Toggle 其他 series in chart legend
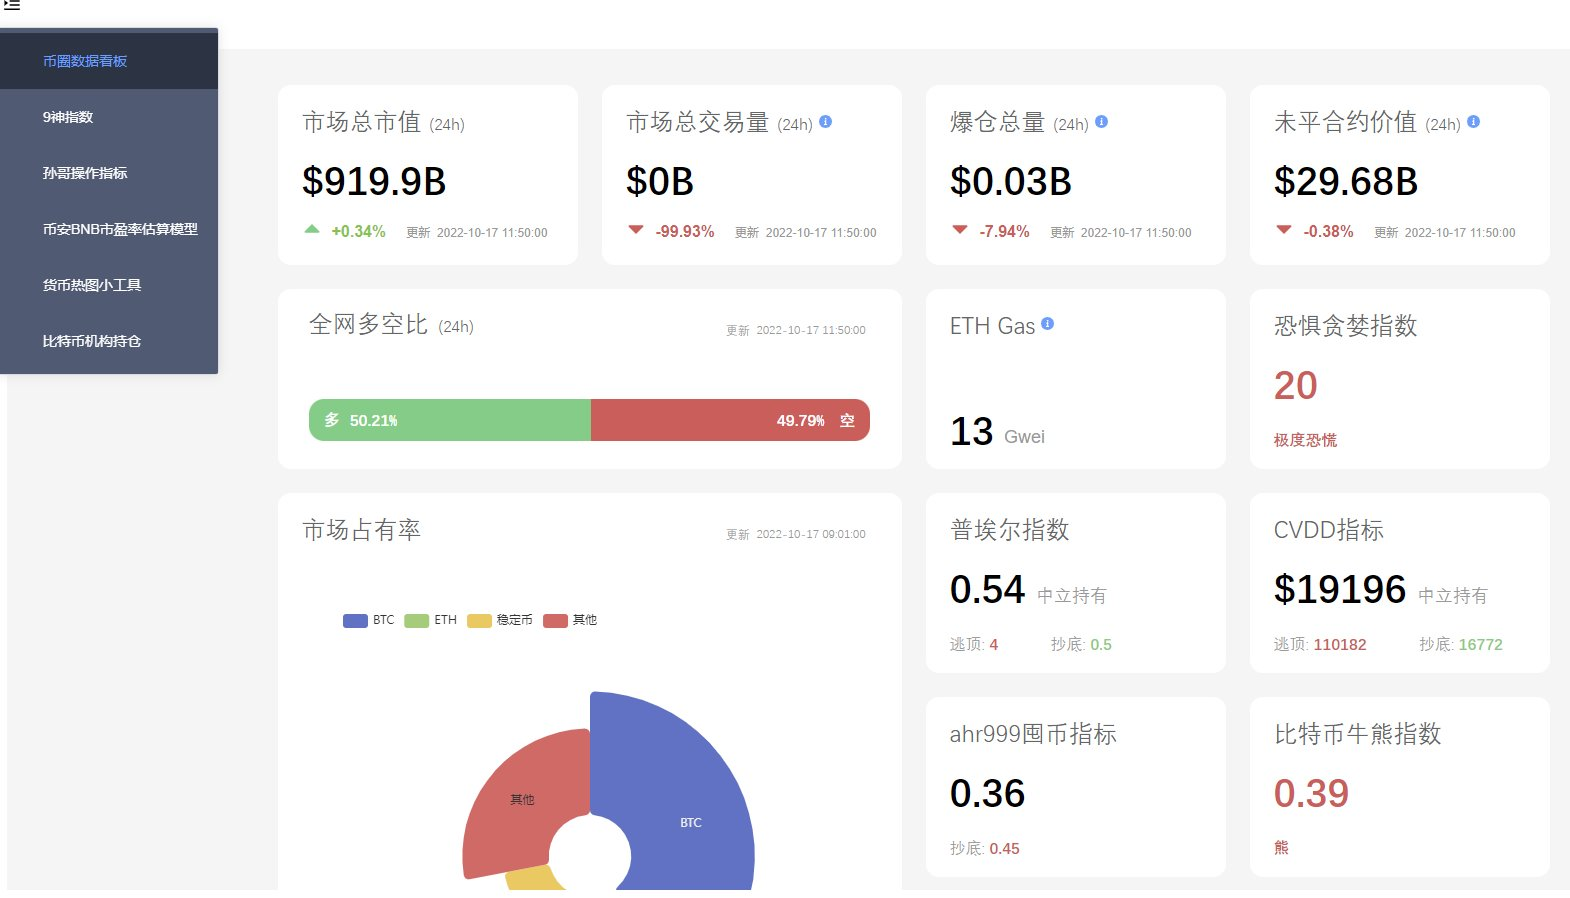 point(570,620)
